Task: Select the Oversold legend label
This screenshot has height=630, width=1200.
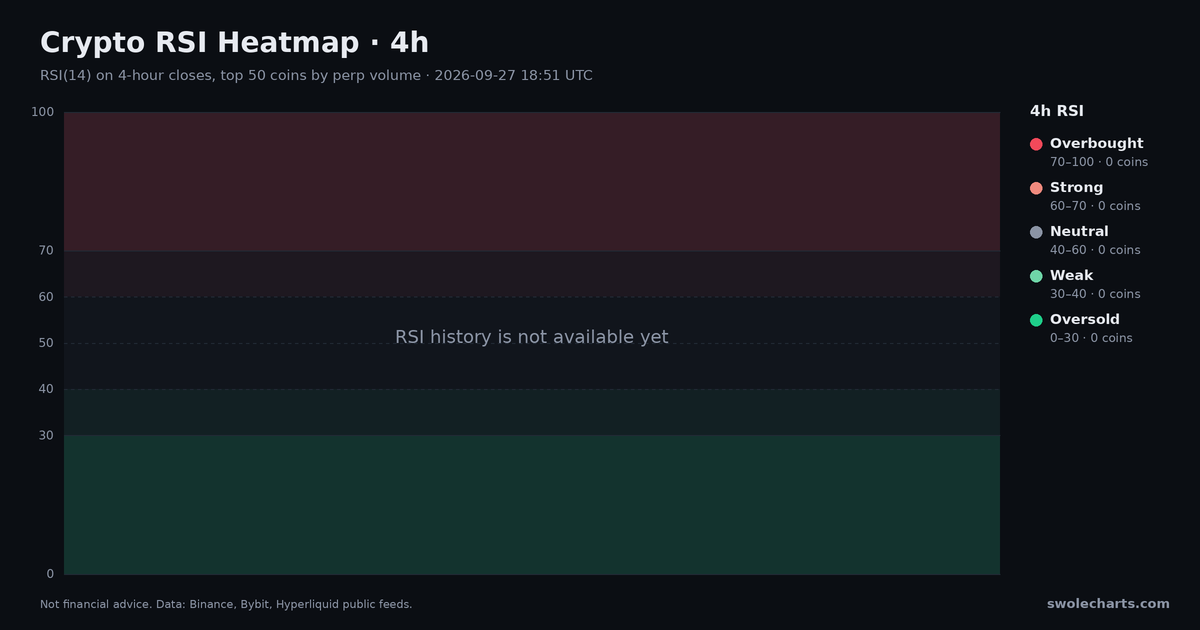Action: click(1084, 320)
